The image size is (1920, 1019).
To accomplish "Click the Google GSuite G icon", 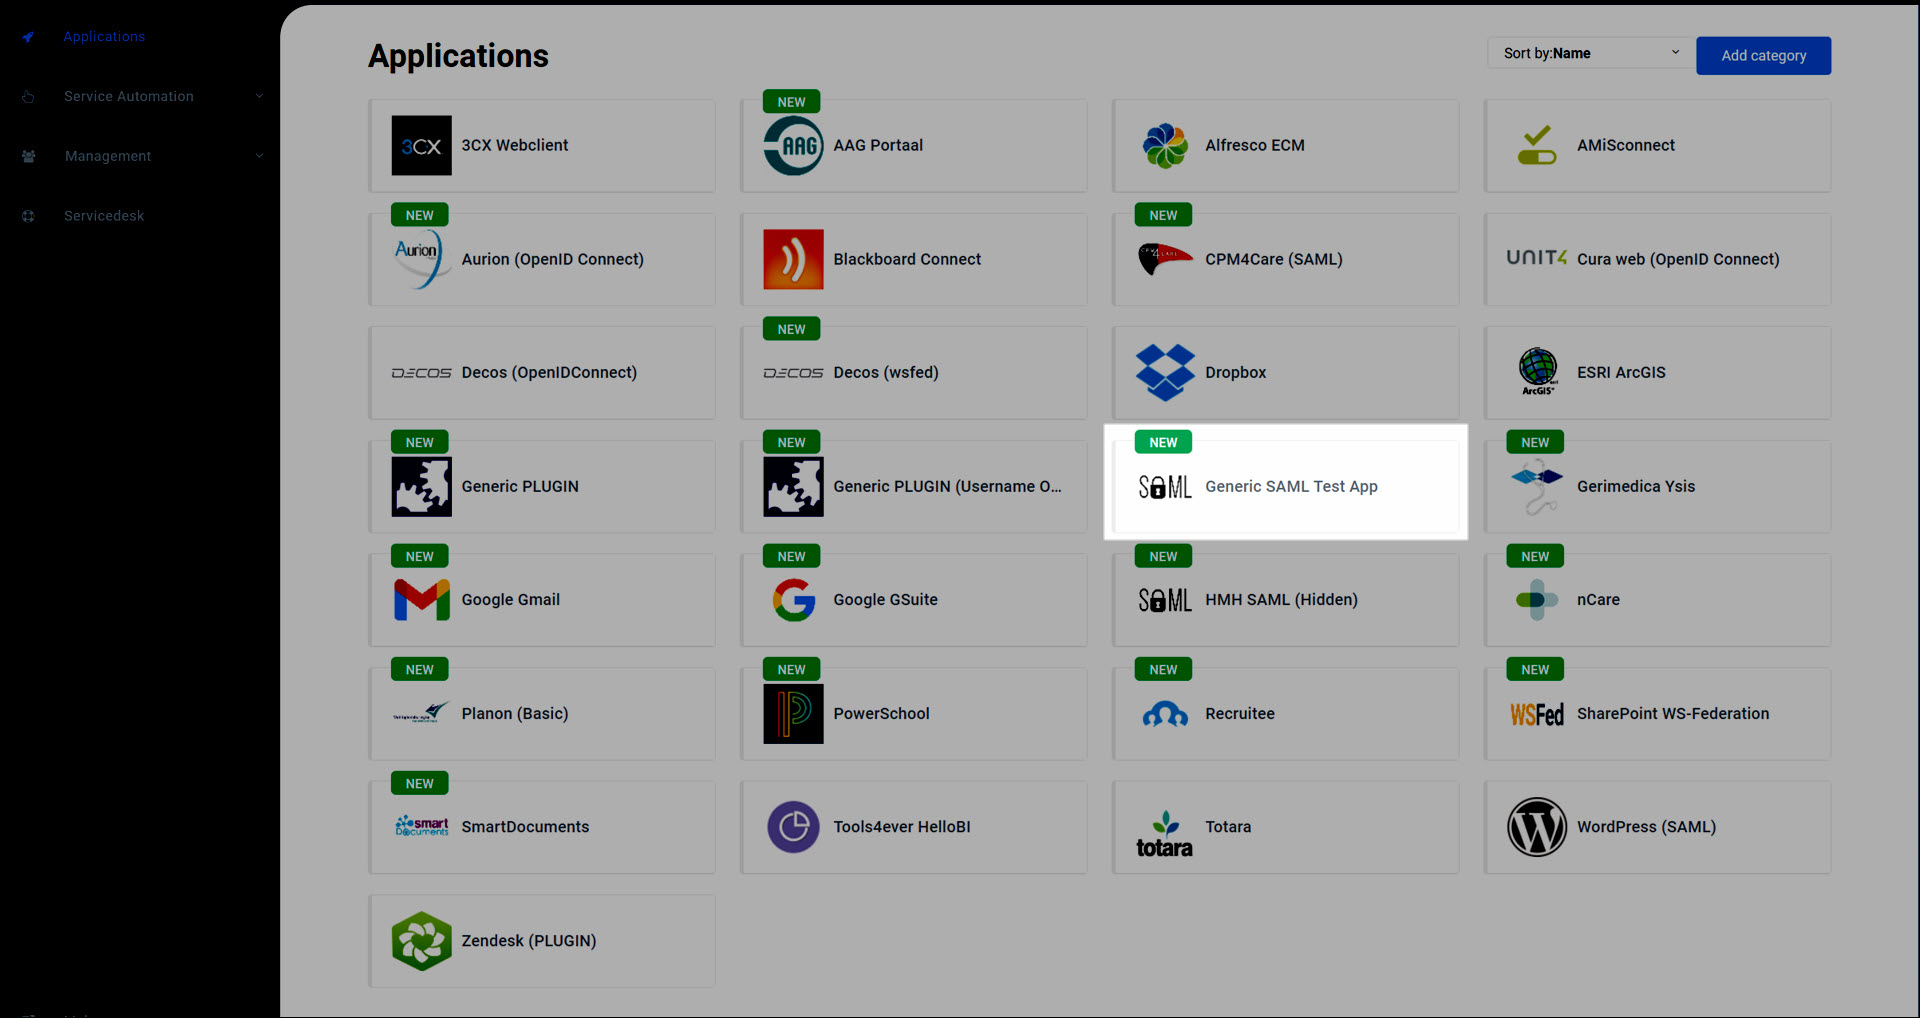I will (793, 600).
